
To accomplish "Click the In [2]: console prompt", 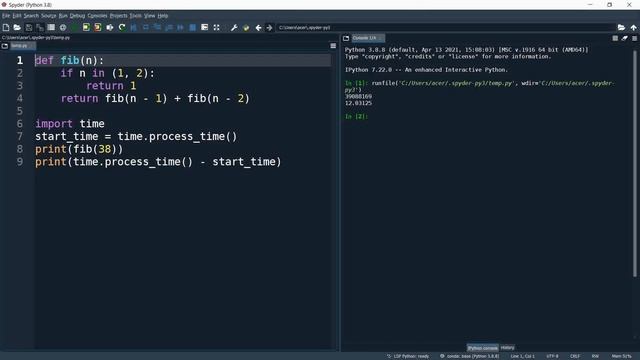I will (356, 116).
